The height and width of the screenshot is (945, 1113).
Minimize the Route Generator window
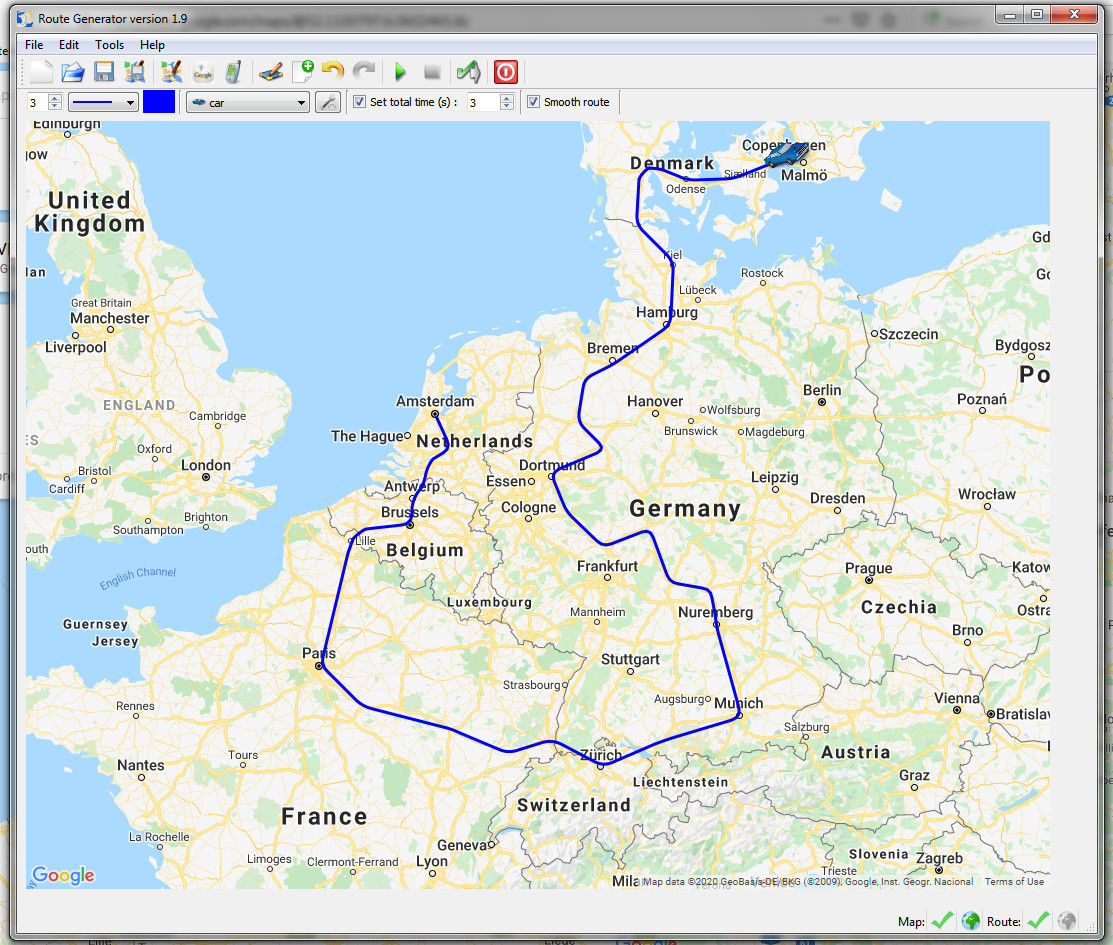pyautogui.click(x=1009, y=14)
